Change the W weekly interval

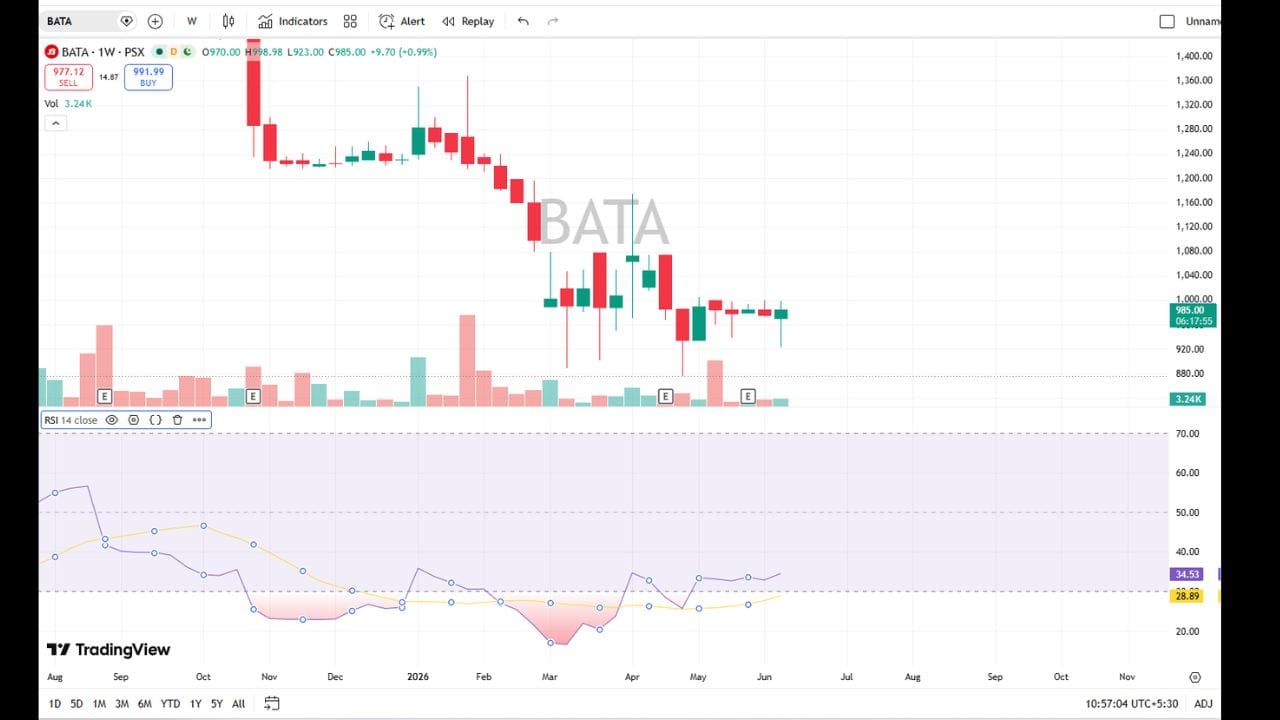[191, 21]
